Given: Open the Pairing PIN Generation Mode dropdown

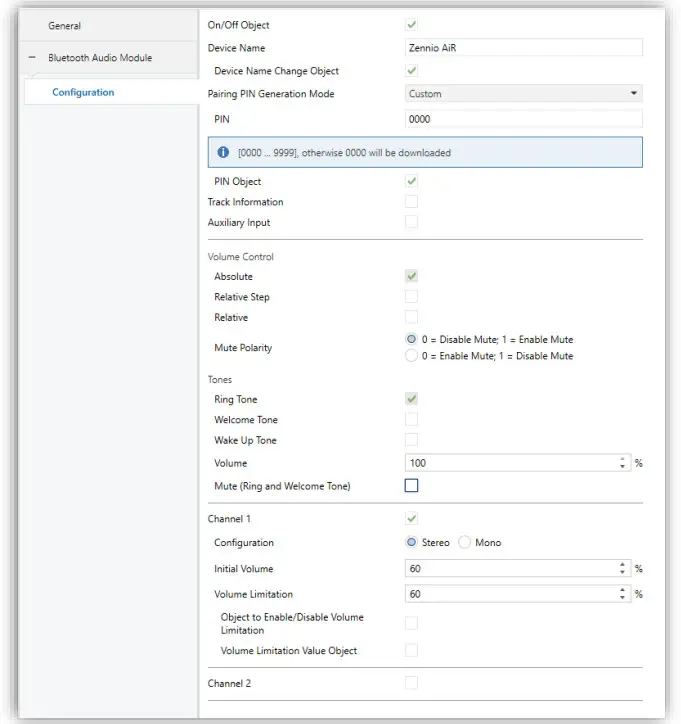Looking at the screenshot, I should coord(524,94).
